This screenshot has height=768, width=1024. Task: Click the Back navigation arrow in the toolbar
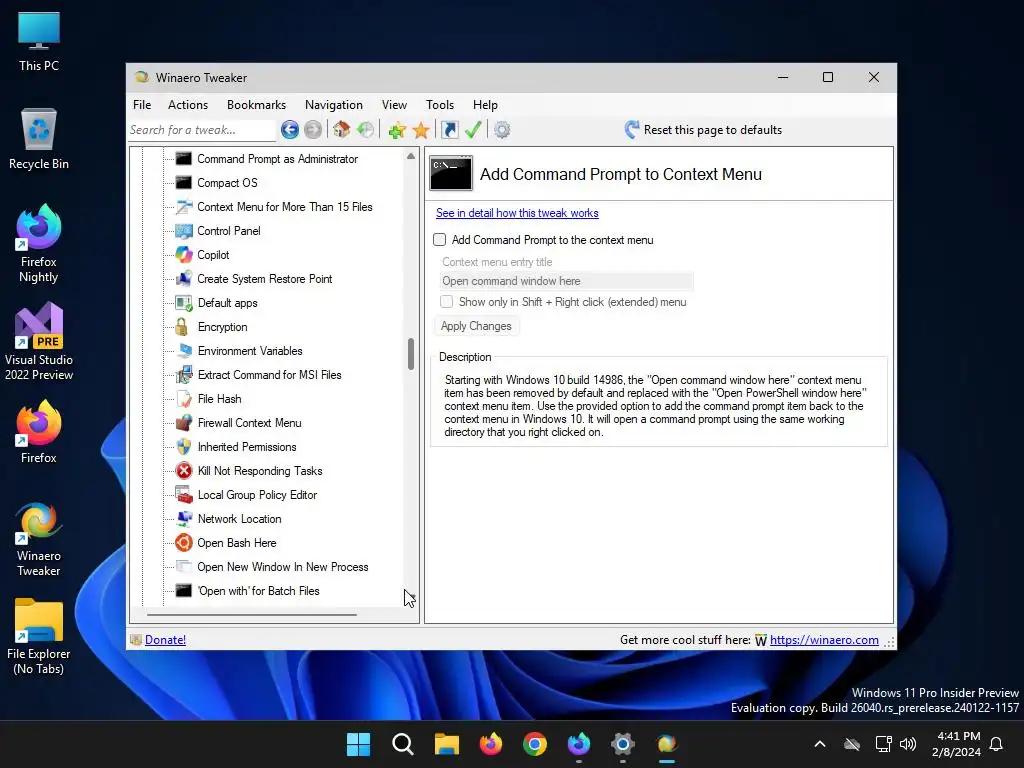pyautogui.click(x=290, y=130)
